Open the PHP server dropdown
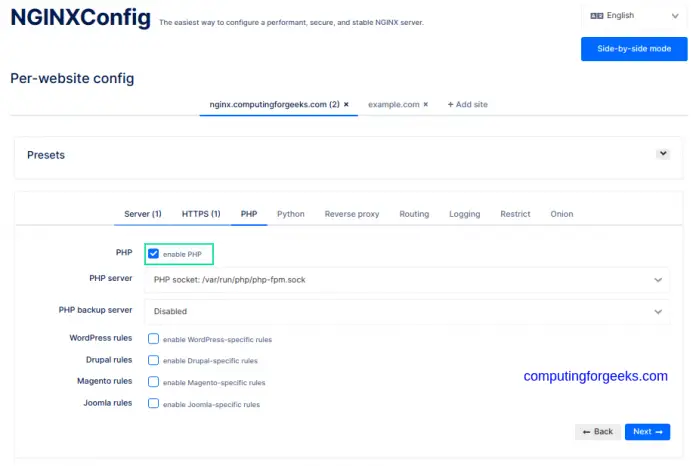Screen dimensions: 696x466 click(407, 280)
